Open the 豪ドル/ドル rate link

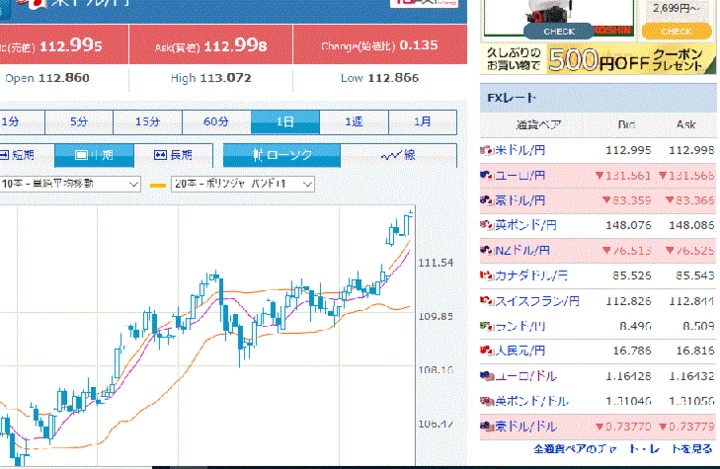coord(526,426)
